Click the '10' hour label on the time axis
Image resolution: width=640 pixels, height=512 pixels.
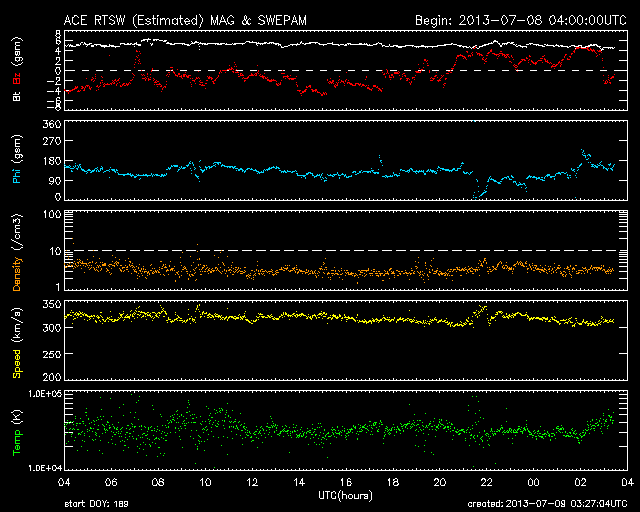[205, 483]
